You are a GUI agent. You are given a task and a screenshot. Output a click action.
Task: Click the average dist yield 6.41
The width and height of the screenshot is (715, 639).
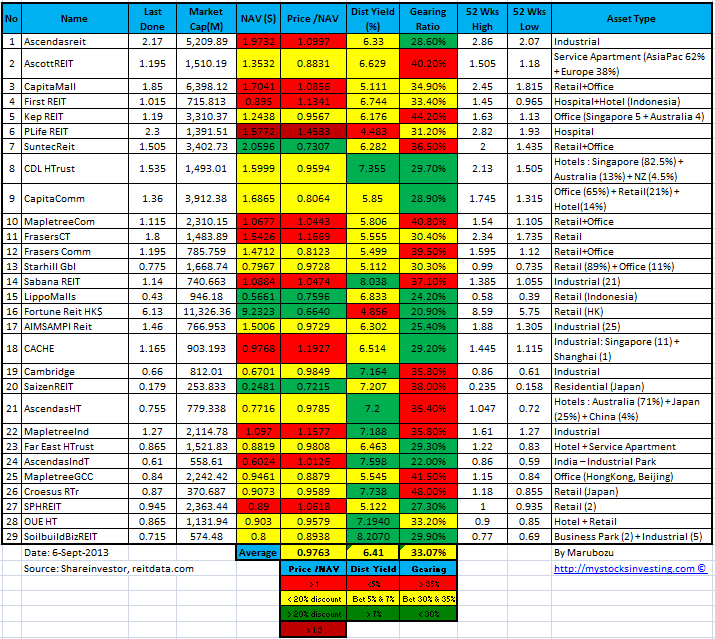tap(373, 553)
